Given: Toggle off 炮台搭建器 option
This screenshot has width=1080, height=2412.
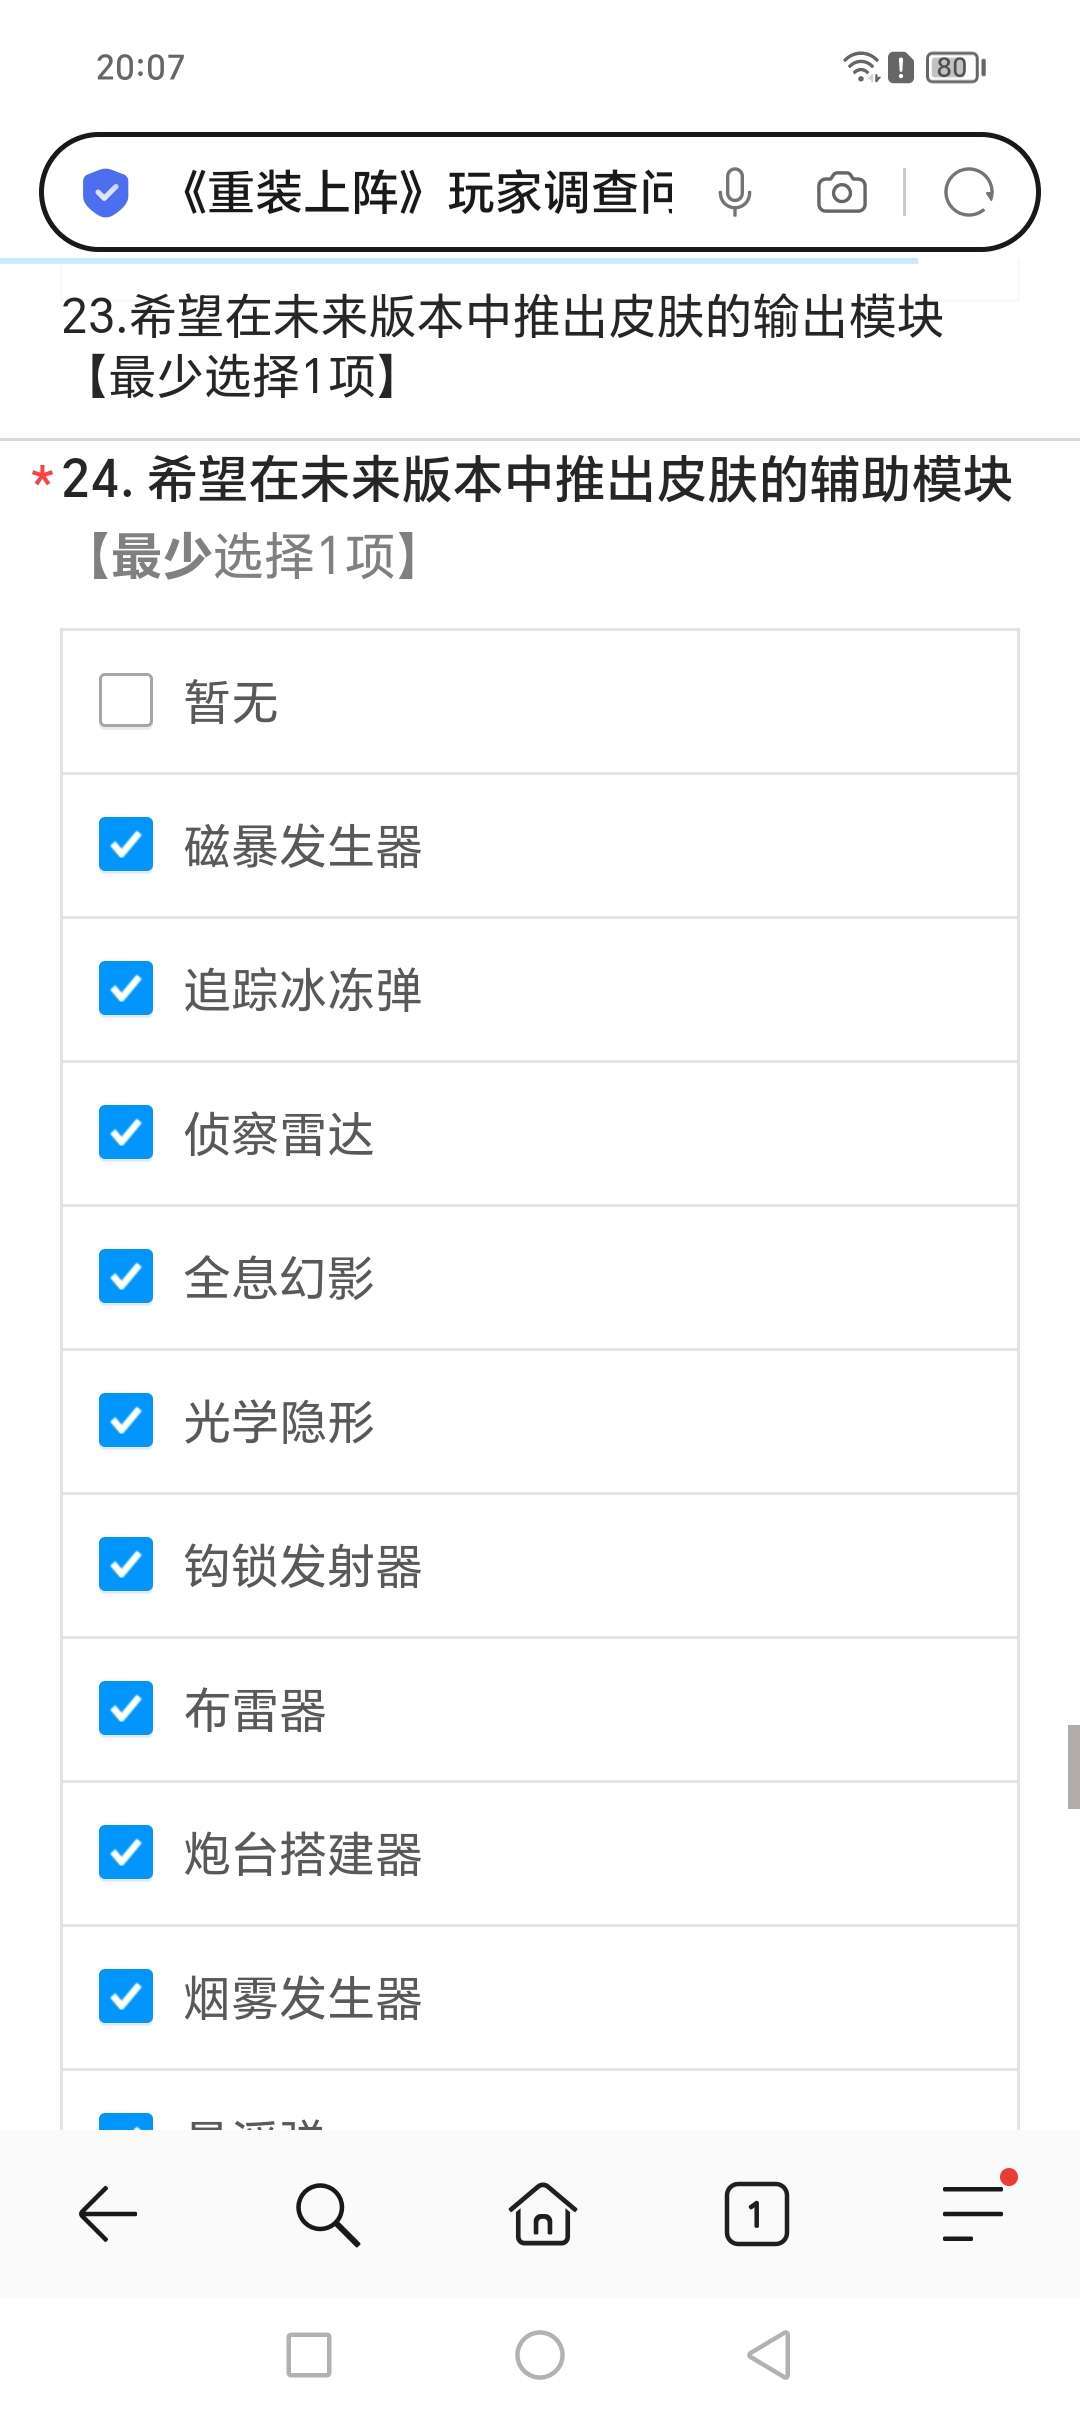Looking at the screenshot, I should (126, 1853).
